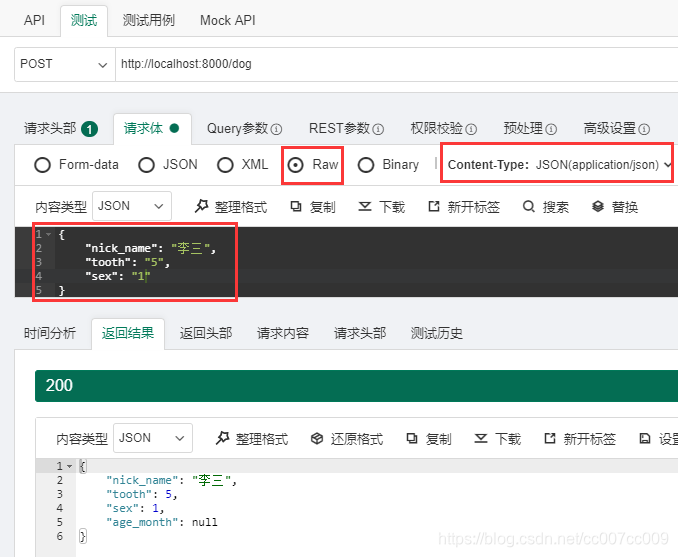Click the URL field http://localhost:8000/dog
The image size is (678, 557).
[396, 64]
